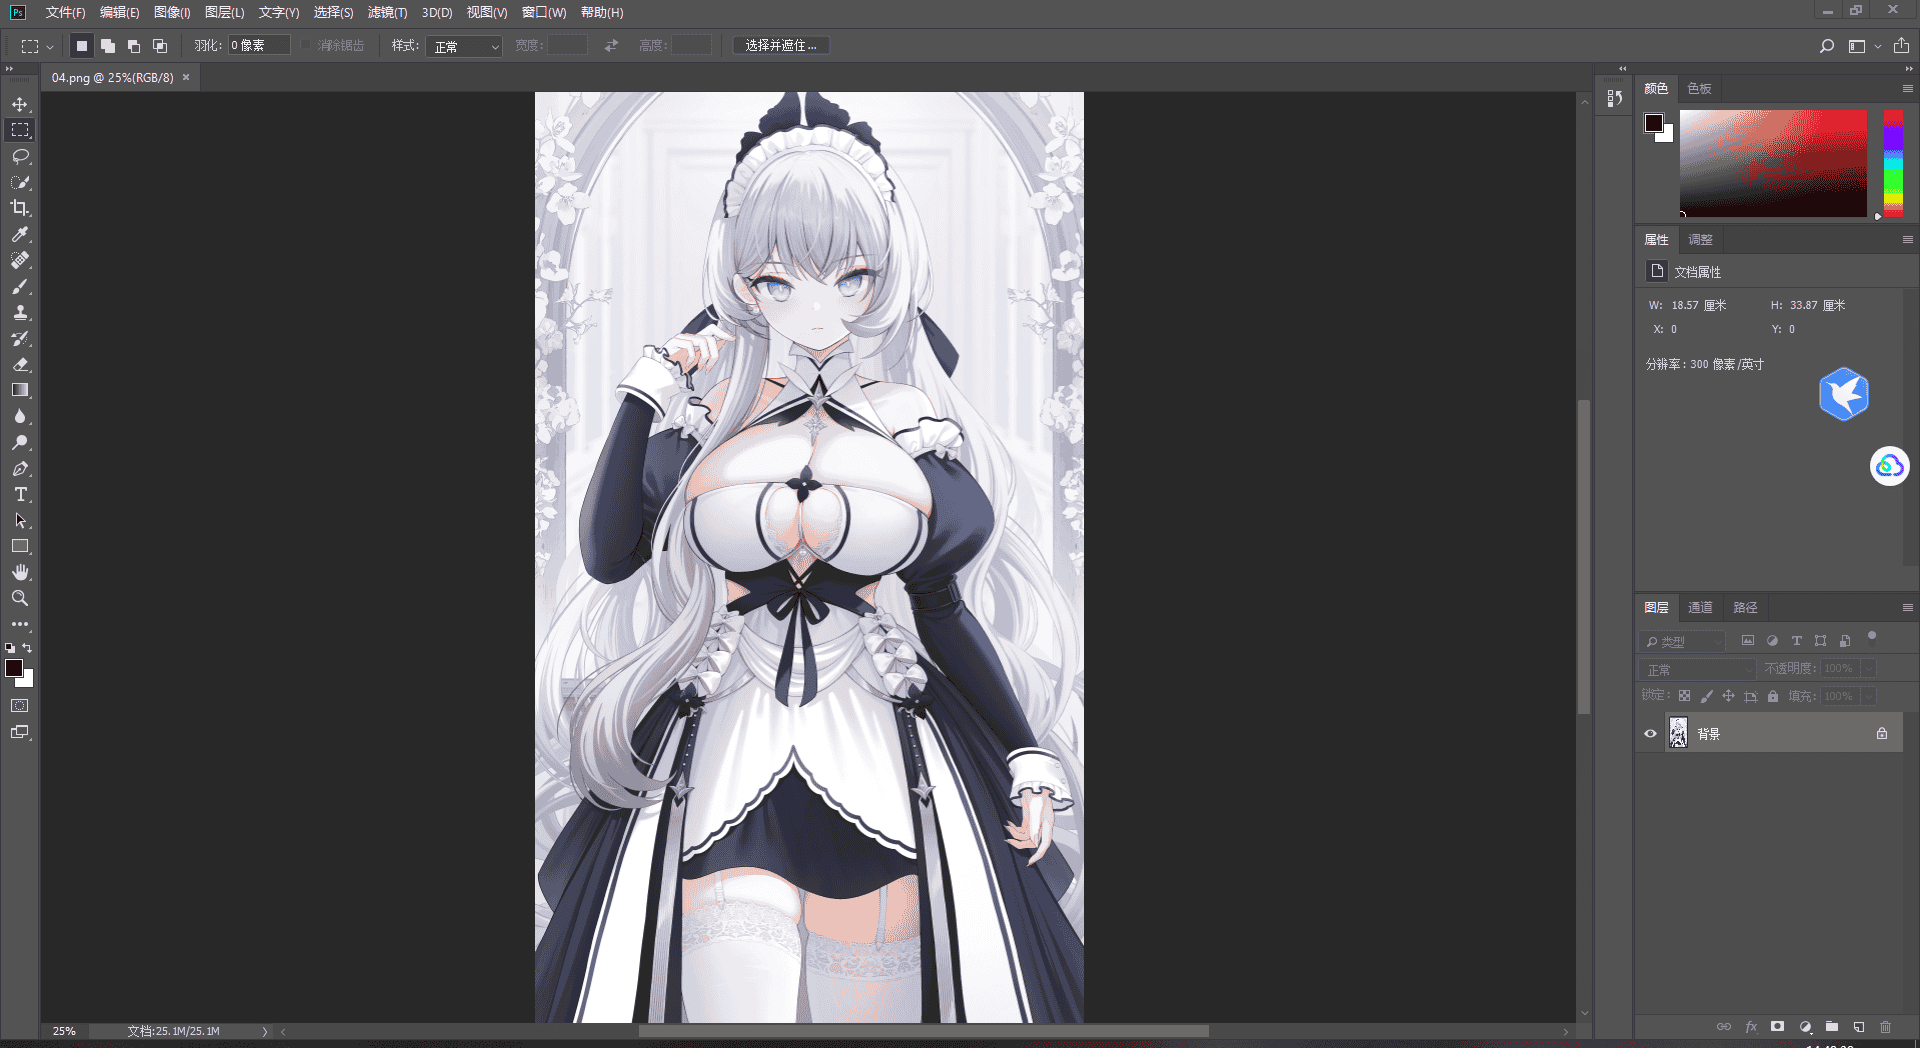Select the Horizontal Type tool
Screen dimensions: 1920x1048
click(x=20, y=494)
